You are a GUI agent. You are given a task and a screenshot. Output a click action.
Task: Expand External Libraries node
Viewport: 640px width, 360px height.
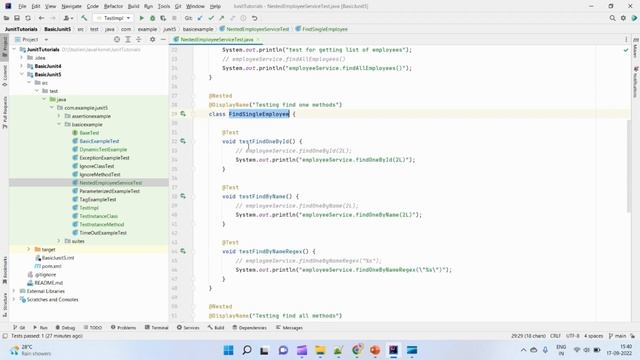pyautogui.click(x=15, y=291)
